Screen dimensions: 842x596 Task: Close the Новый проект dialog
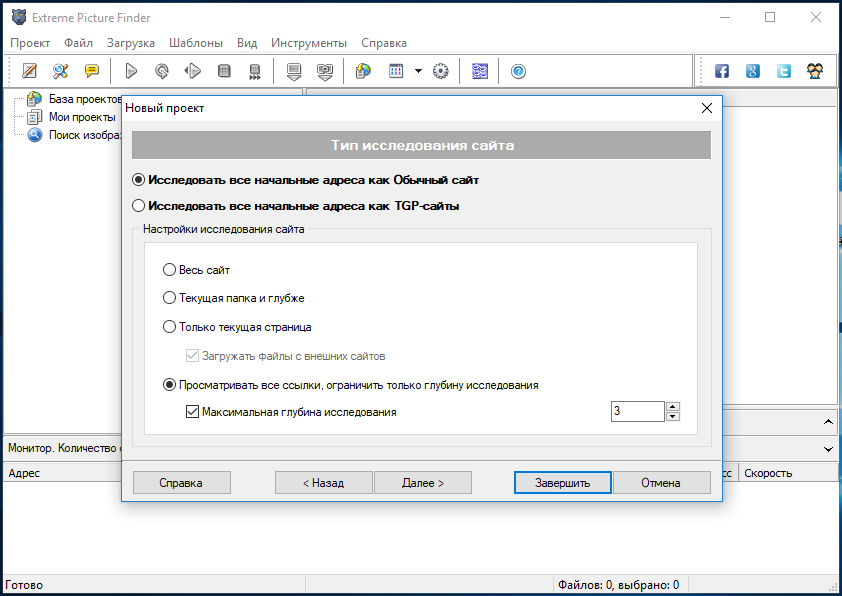coord(707,108)
